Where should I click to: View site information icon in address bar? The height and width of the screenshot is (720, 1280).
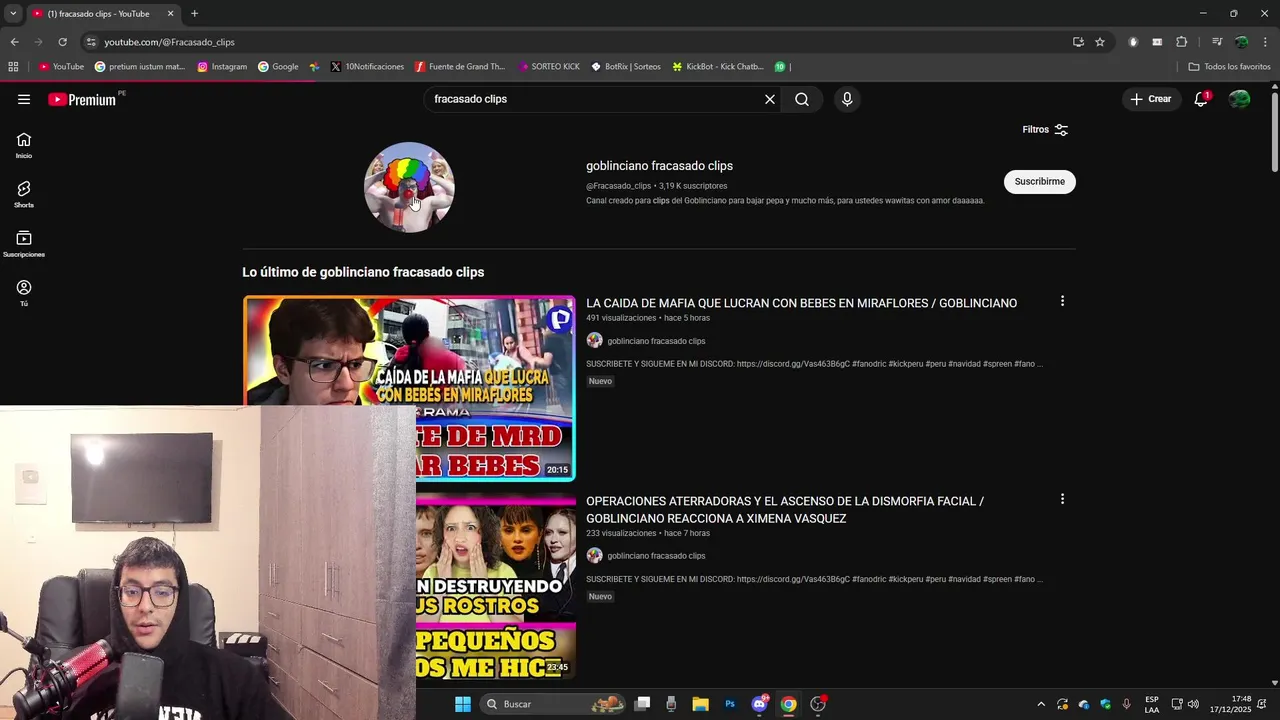[x=91, y=42]
